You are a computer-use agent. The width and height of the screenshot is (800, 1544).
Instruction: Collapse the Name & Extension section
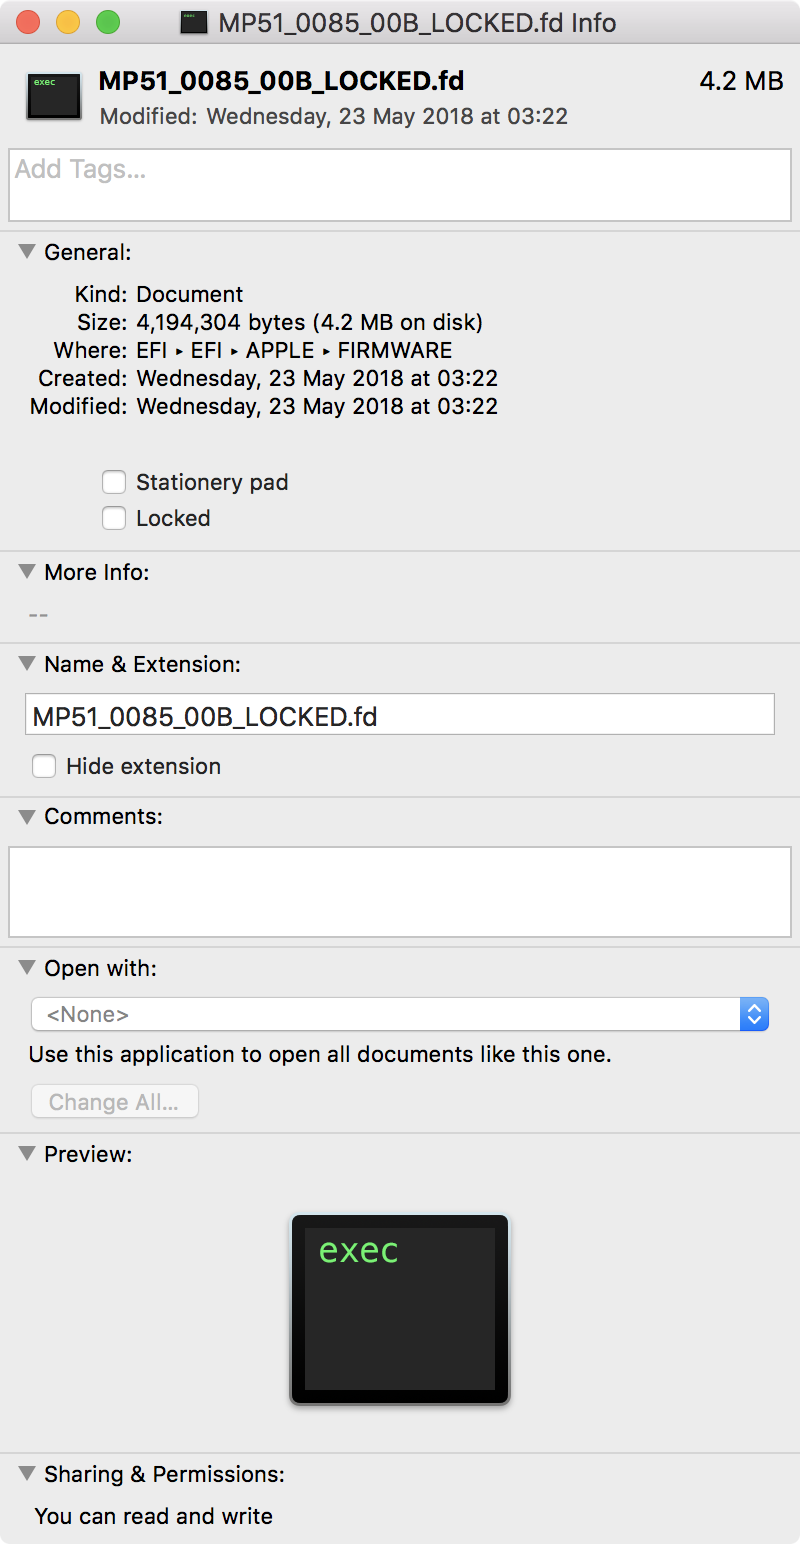coord(27,664)
